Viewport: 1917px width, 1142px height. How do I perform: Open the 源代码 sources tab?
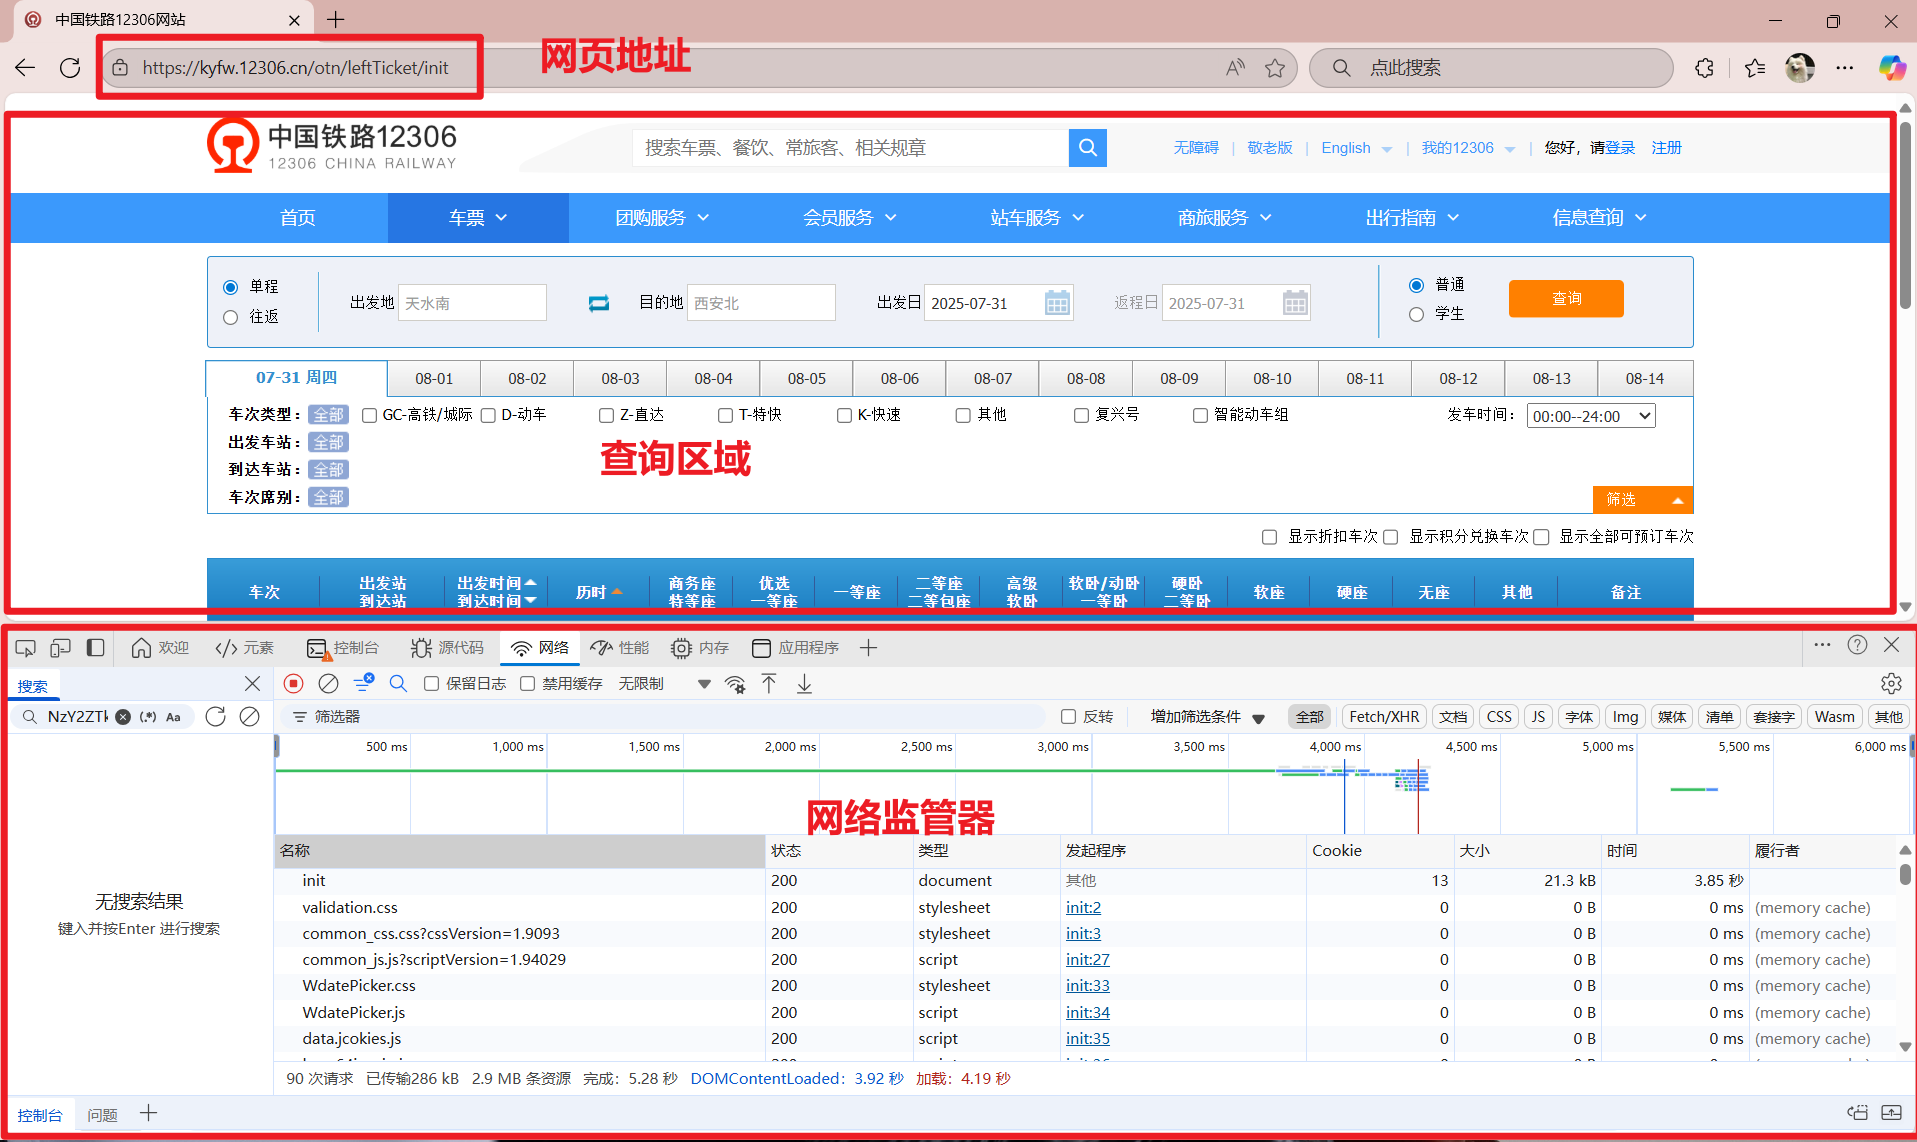point(447,648)
